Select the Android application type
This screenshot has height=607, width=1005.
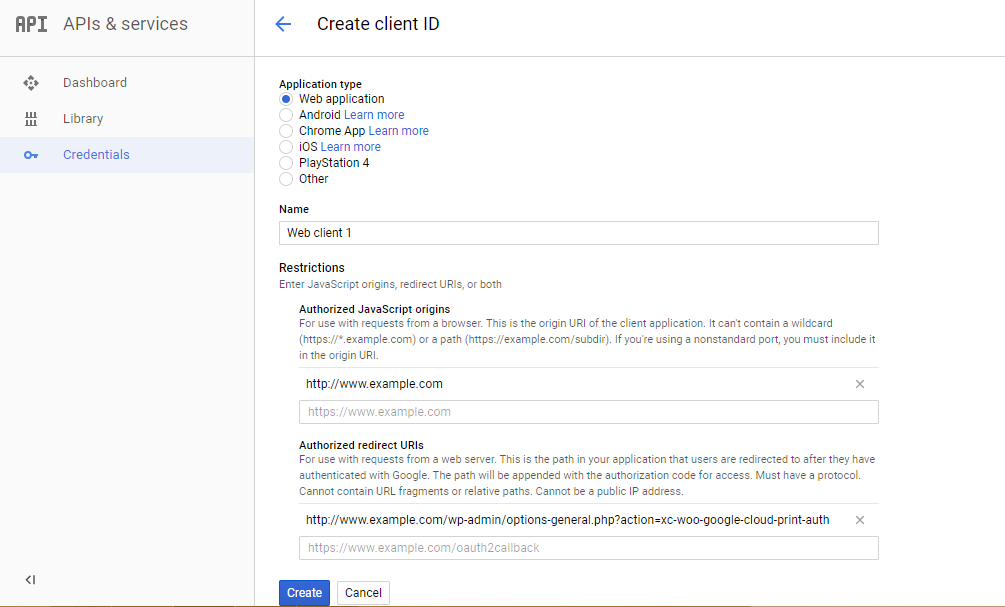click(286, 115)
